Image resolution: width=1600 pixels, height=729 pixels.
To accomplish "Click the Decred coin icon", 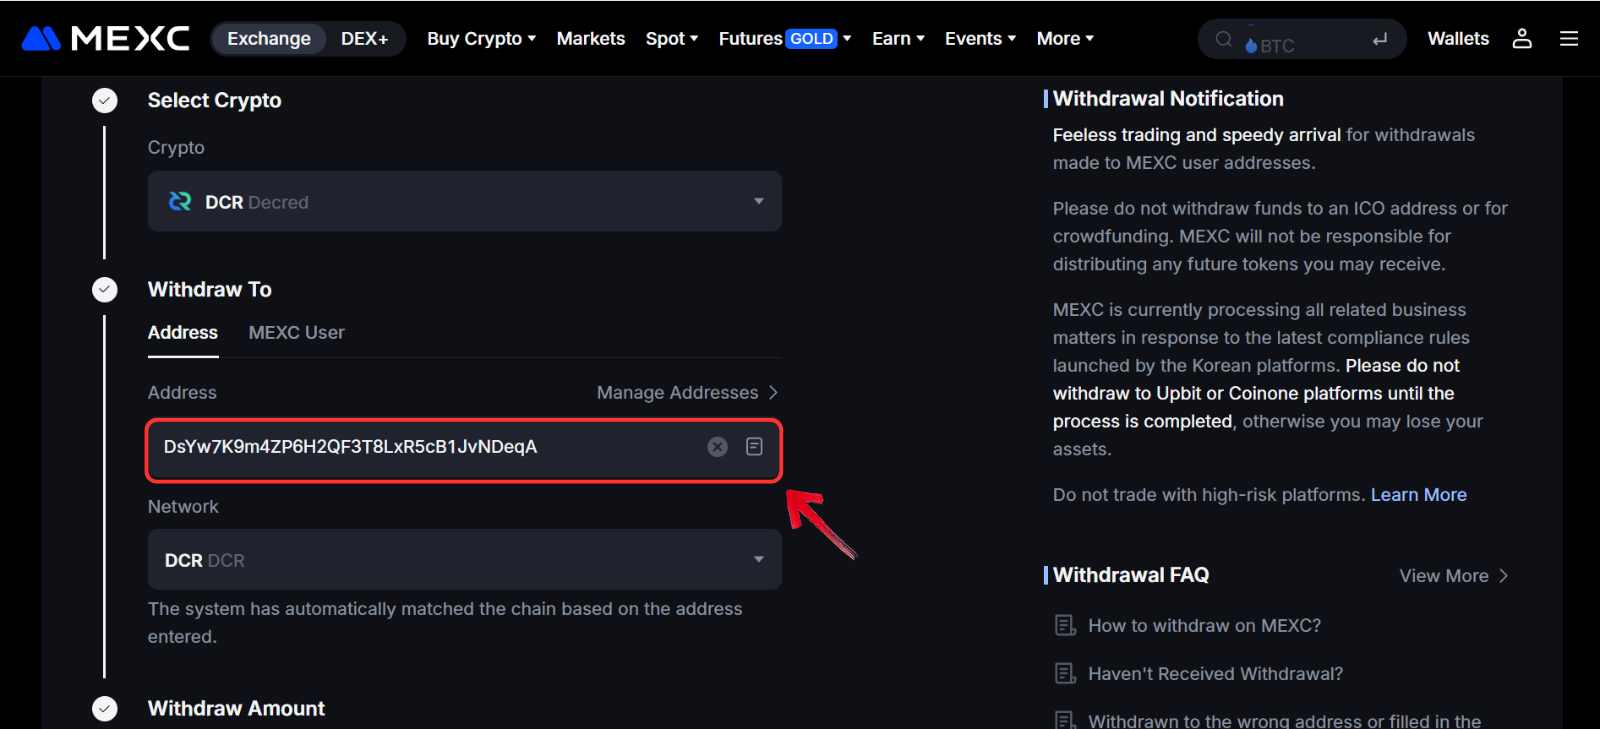I will click(180, 201).
